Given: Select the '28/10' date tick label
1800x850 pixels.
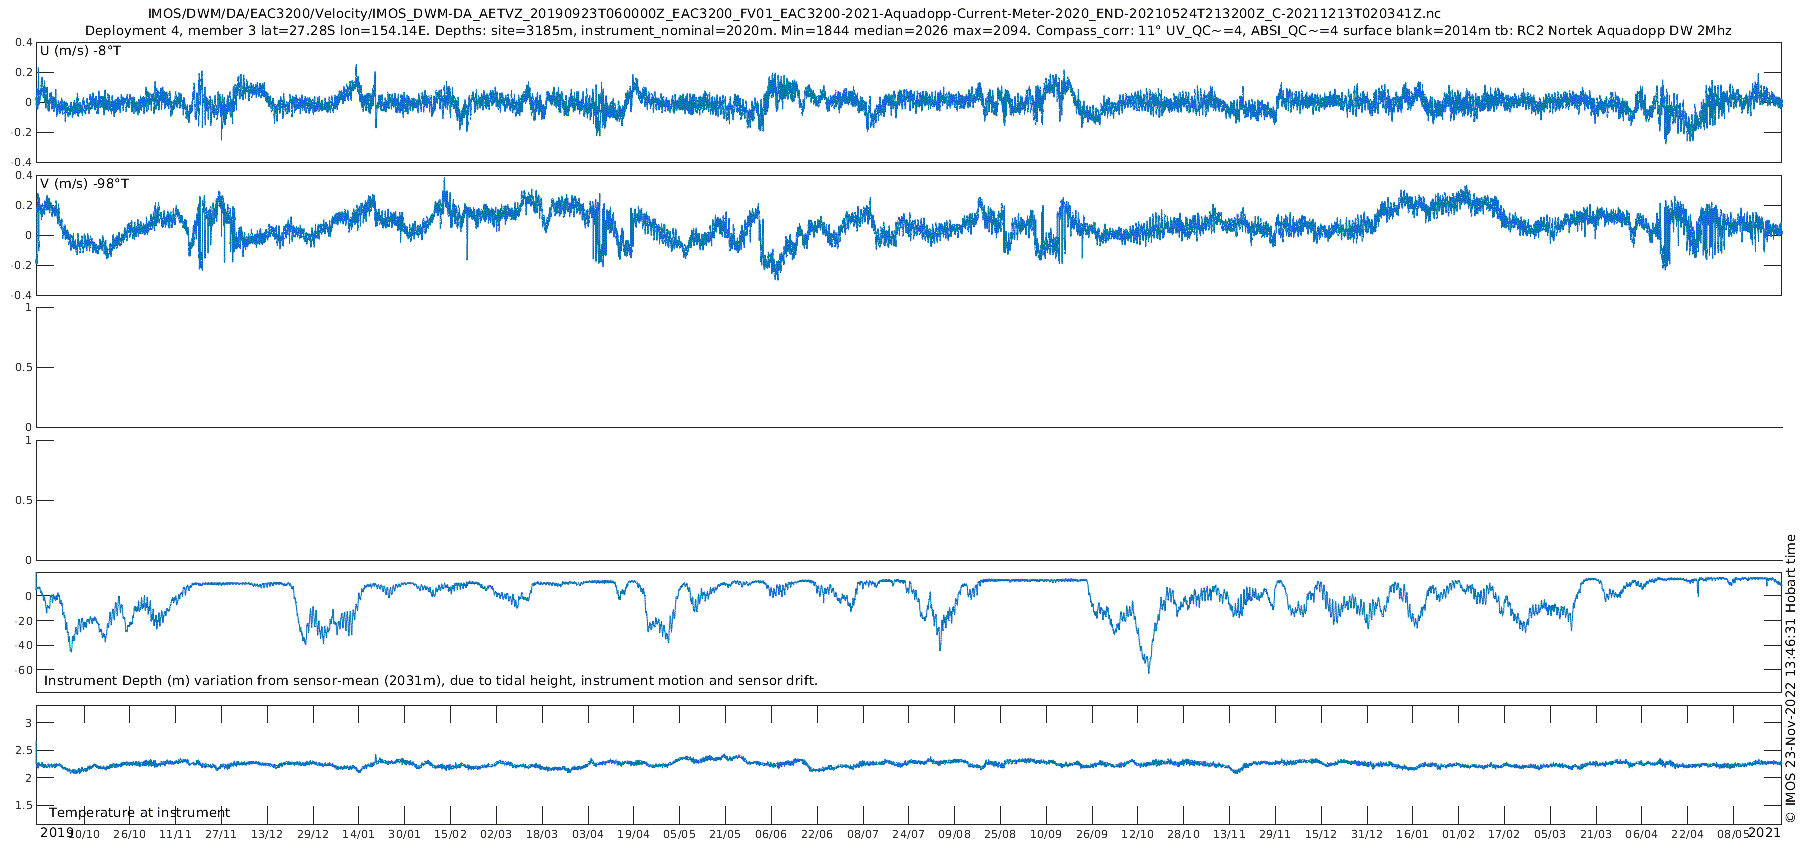Looking at the screenshot, I should point(1184,834).
